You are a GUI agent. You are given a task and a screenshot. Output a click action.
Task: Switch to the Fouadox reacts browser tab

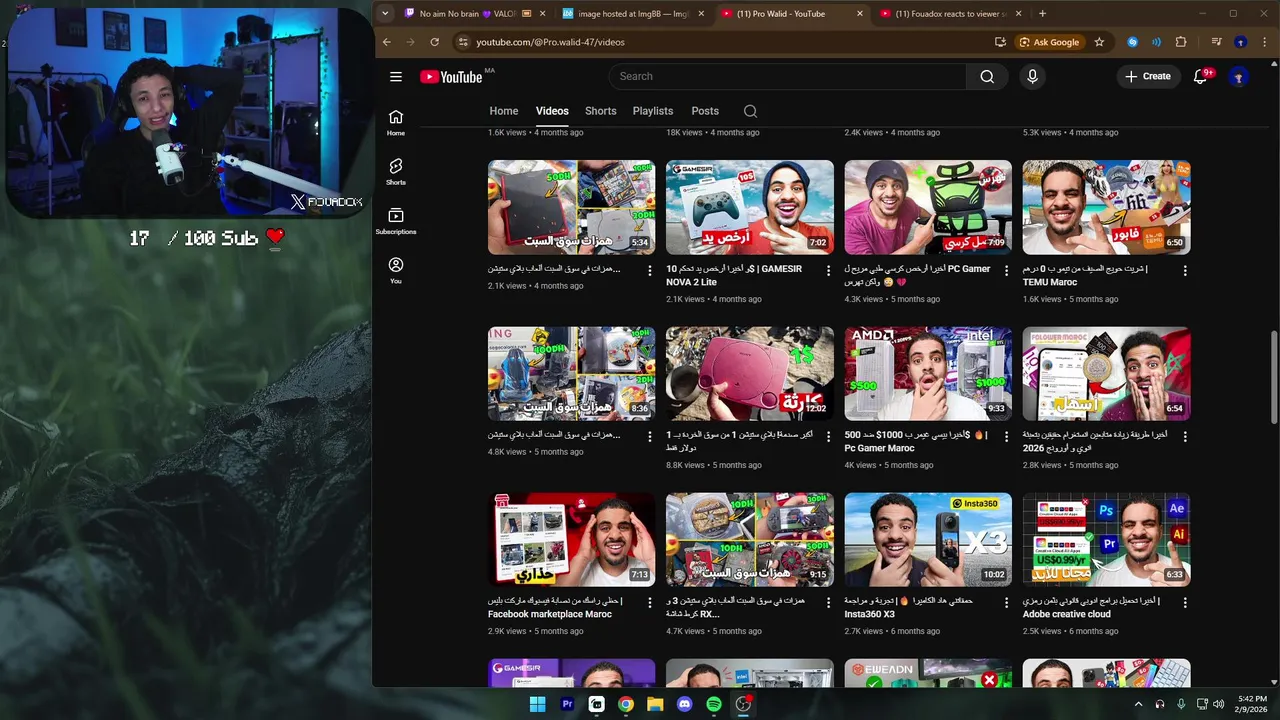[x=950, y=14]
